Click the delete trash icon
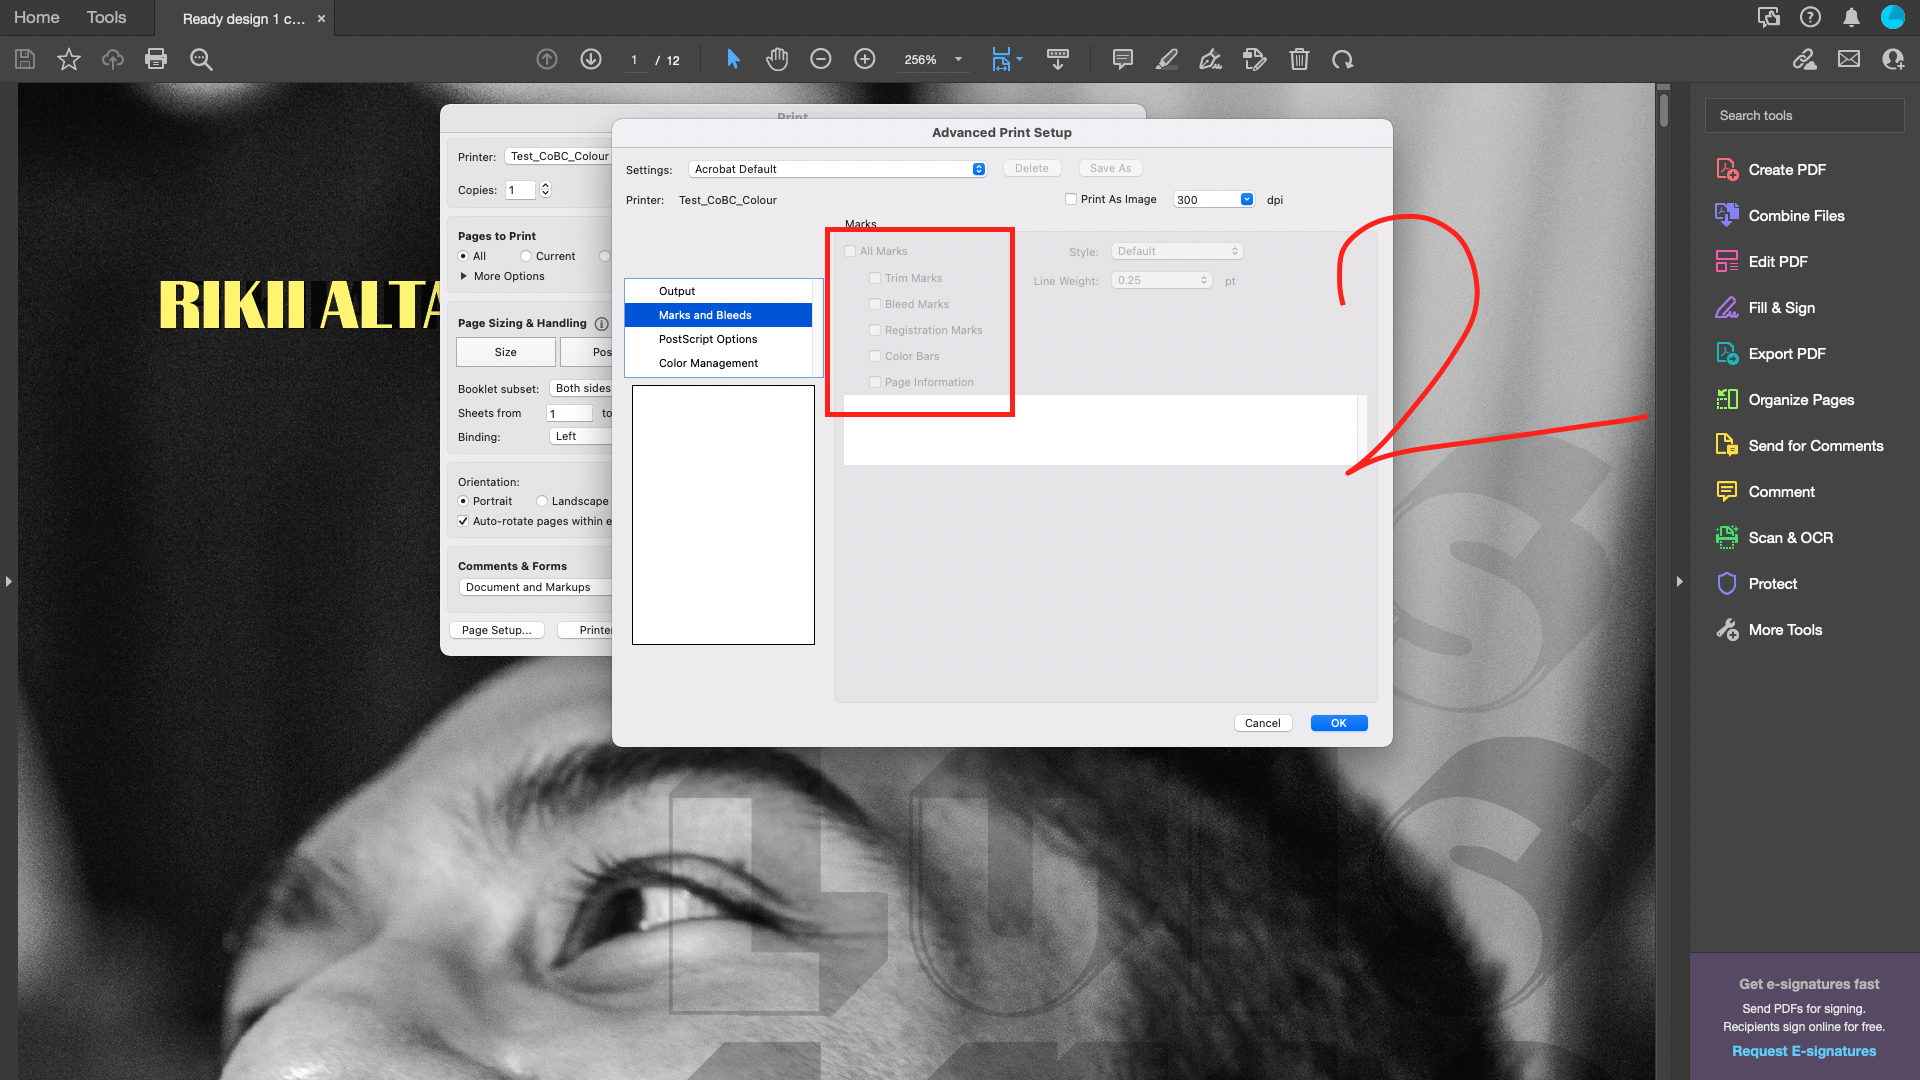This screenshot has height=1080, width=1920. (1299, 59)
